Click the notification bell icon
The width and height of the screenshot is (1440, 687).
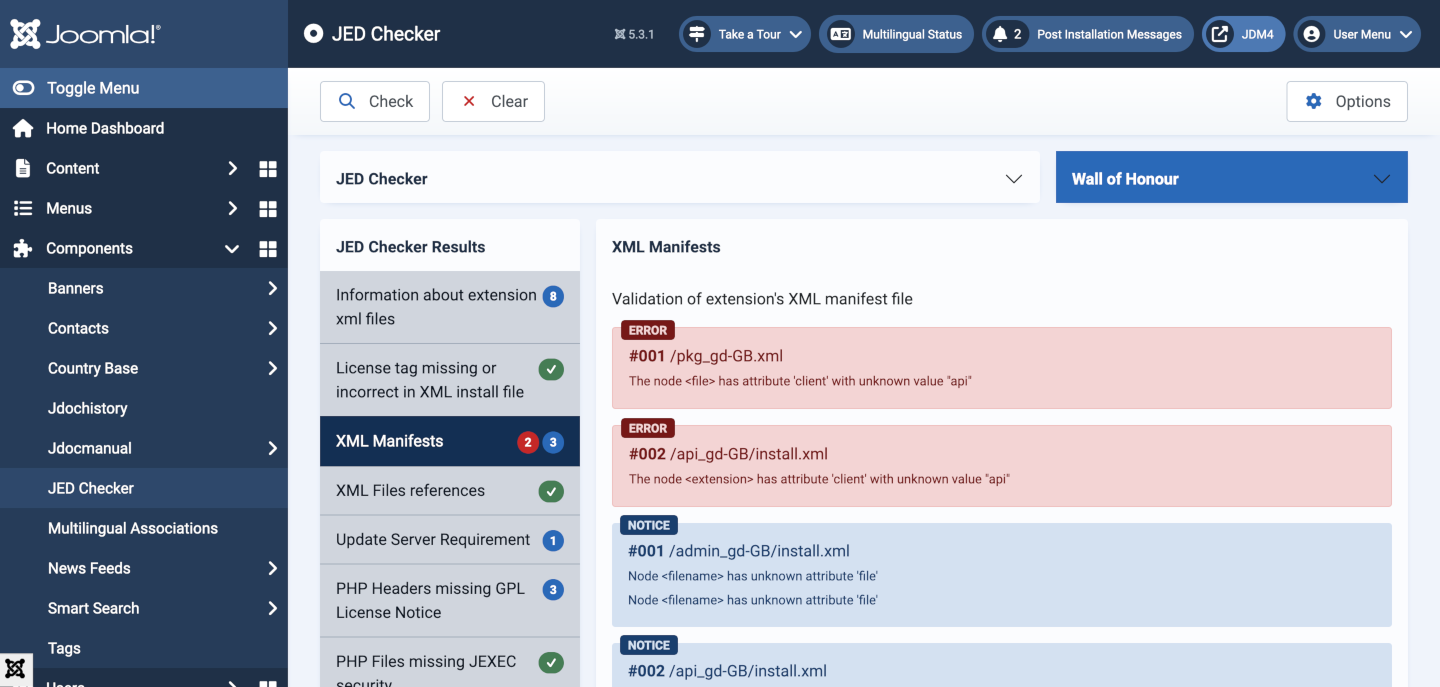point(999,34)
